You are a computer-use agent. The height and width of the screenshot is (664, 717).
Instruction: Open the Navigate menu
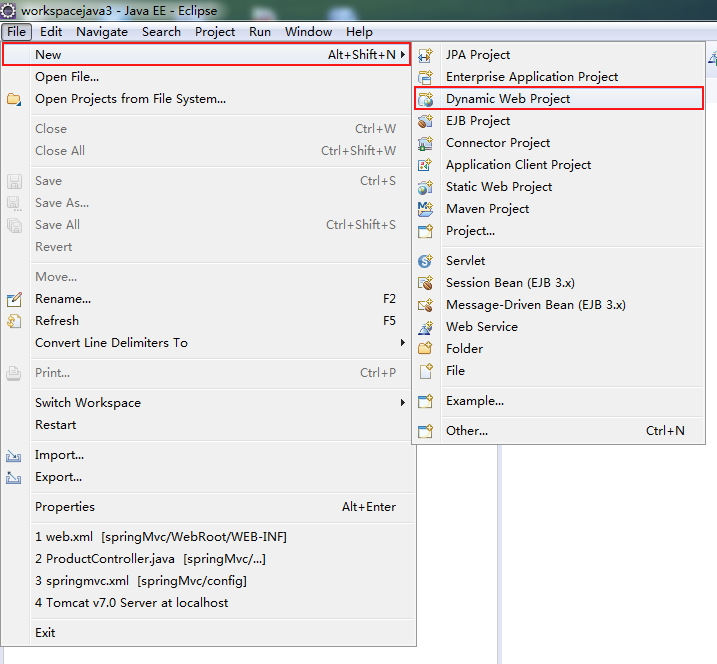click(x=102, y=32)
